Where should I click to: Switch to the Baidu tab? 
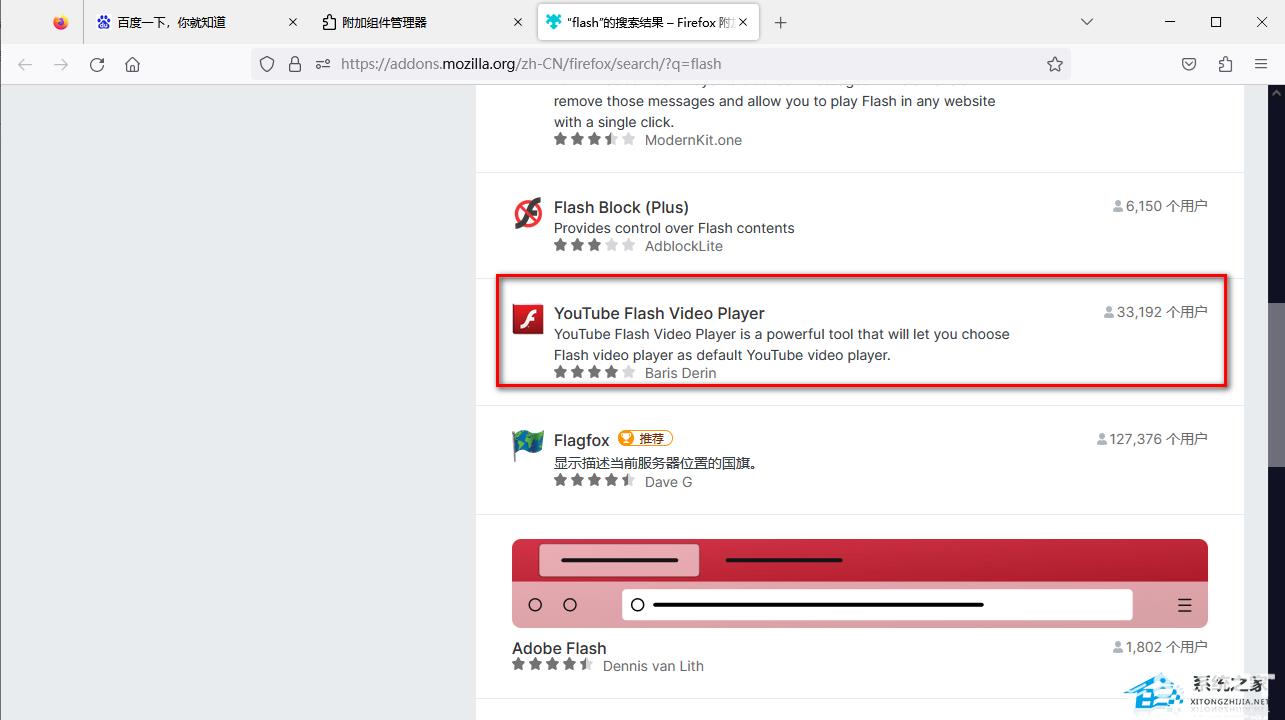tap(197, 22)
